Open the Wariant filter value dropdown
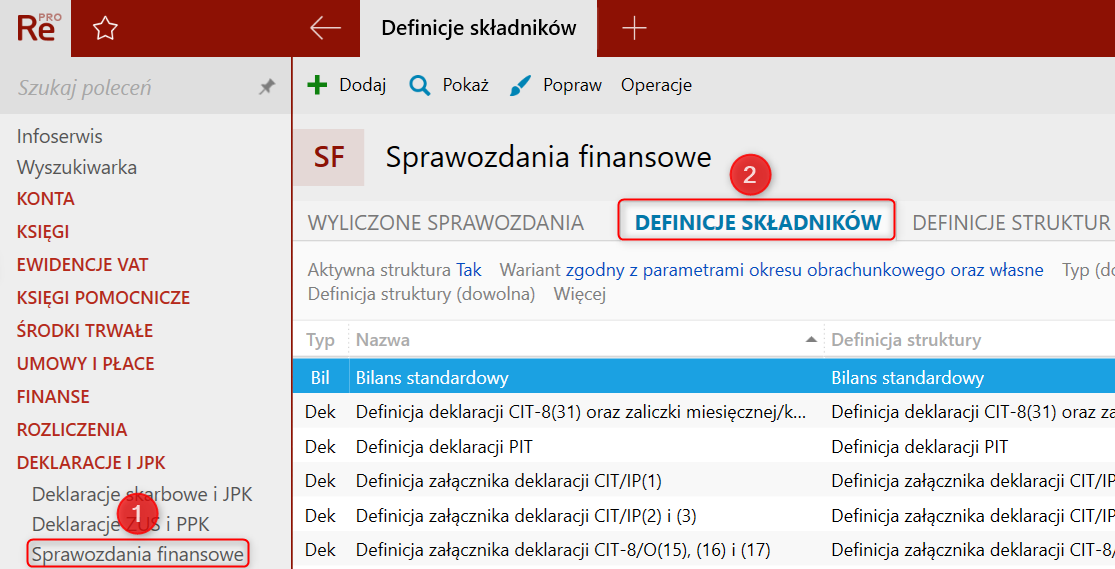The image size is (1115, 569). [804, 270]
